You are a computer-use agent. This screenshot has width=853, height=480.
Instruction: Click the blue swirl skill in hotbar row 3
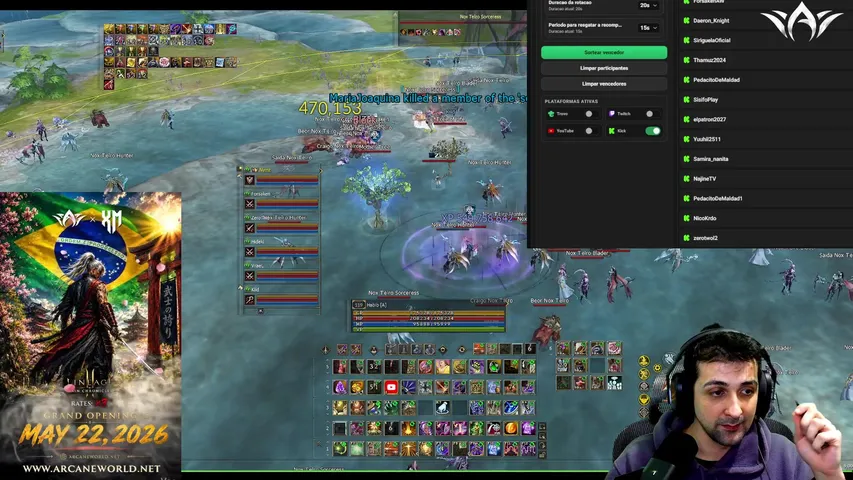click(511, 408)
